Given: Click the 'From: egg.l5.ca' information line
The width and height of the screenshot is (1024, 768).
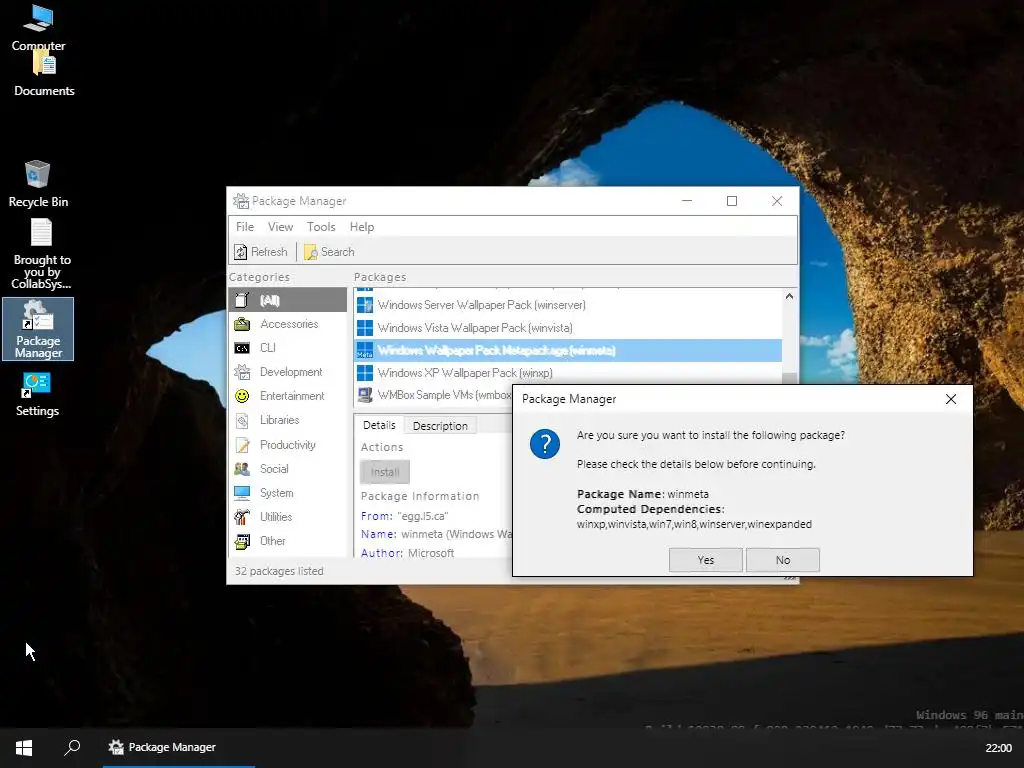Looking at the screenshot, I should 405,516.
